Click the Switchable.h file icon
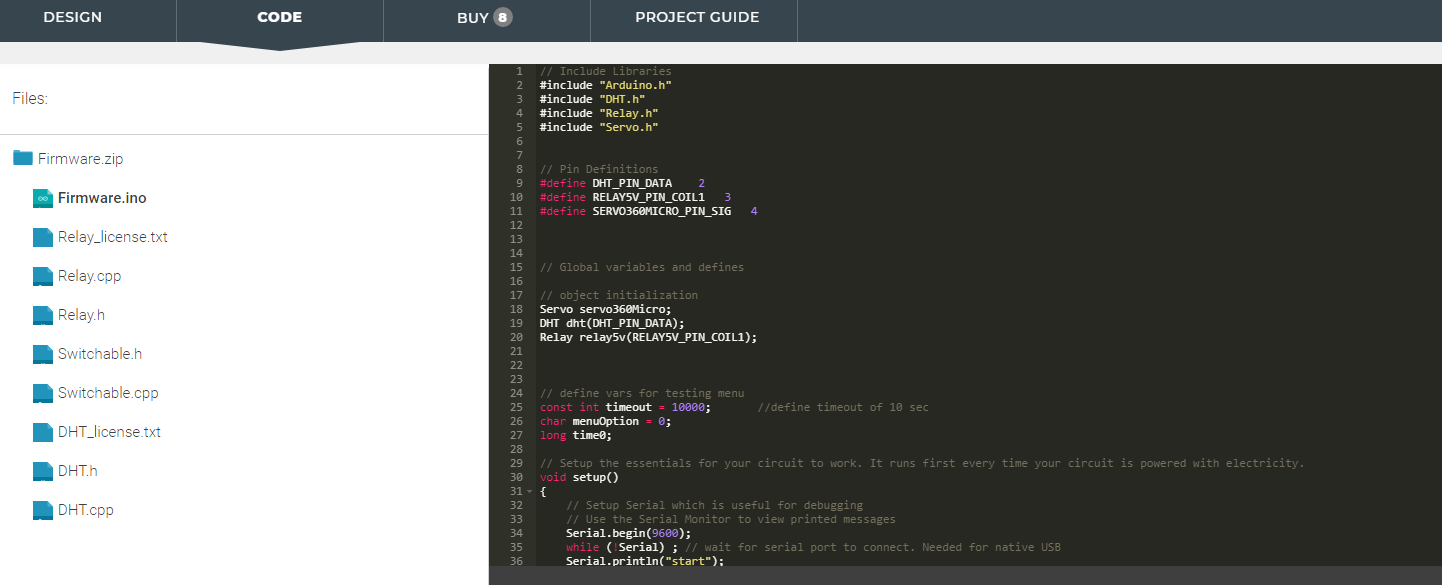Screen dimensions: 1442x585 (x=42, y=354)
